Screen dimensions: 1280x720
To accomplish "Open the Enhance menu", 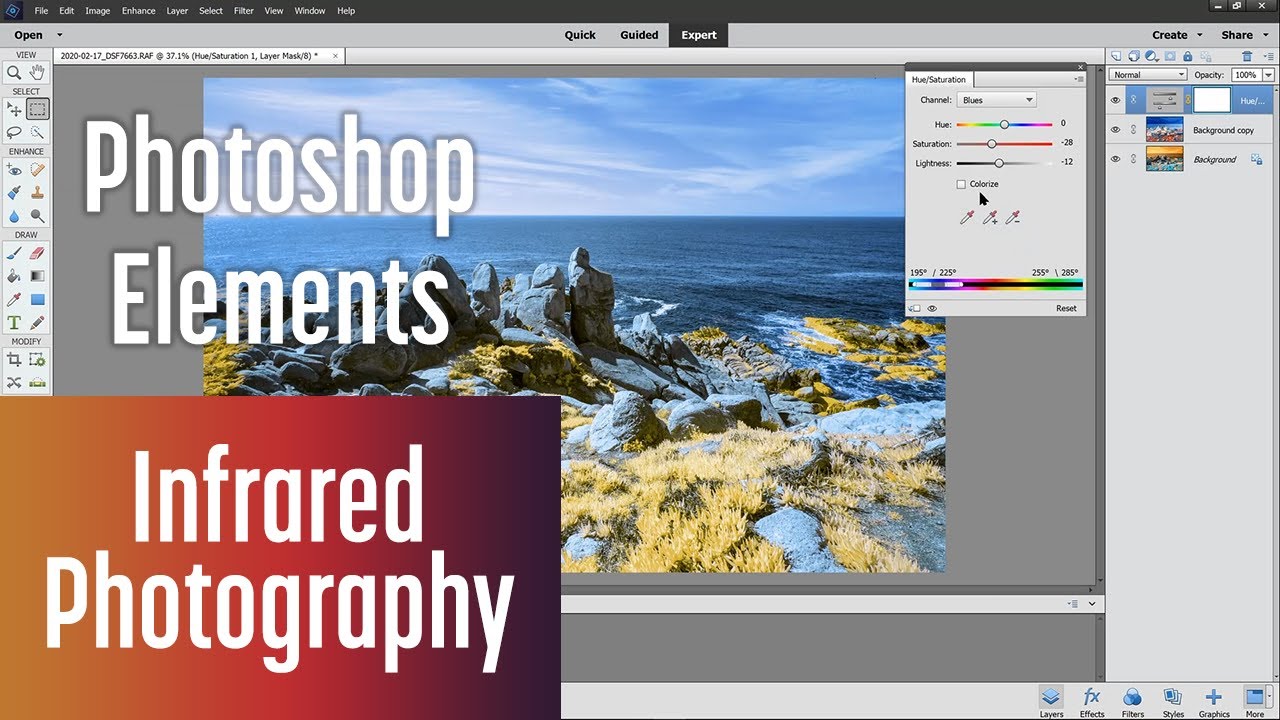I will pos(138,11).
